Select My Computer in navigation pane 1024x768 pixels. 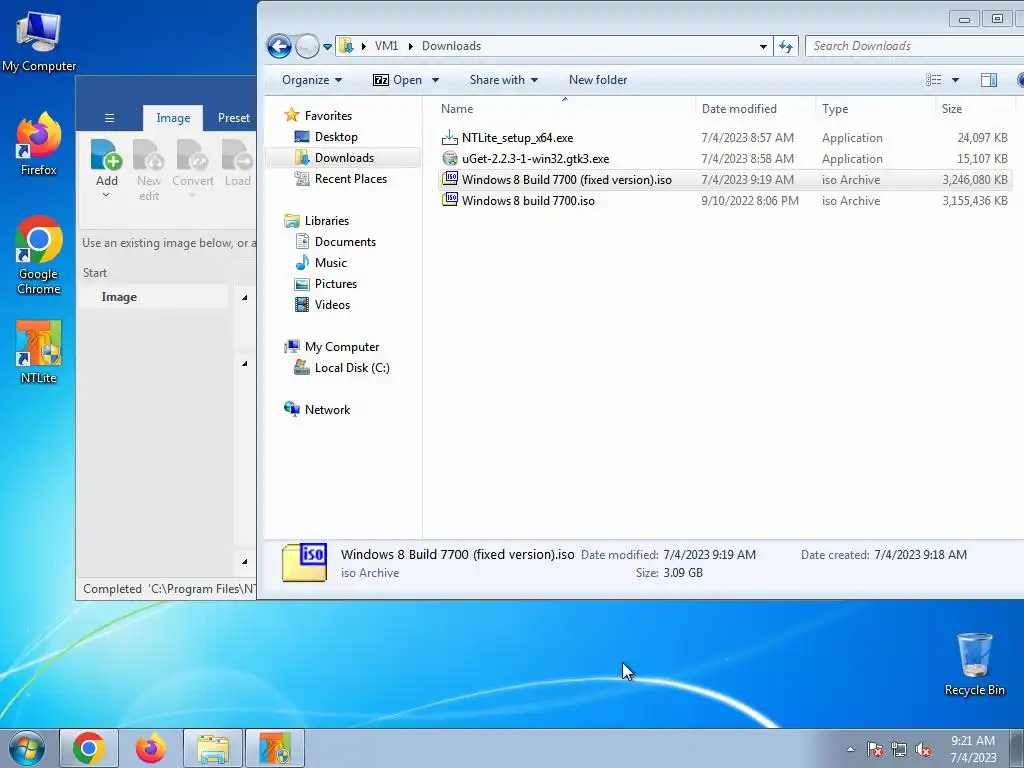342,347
